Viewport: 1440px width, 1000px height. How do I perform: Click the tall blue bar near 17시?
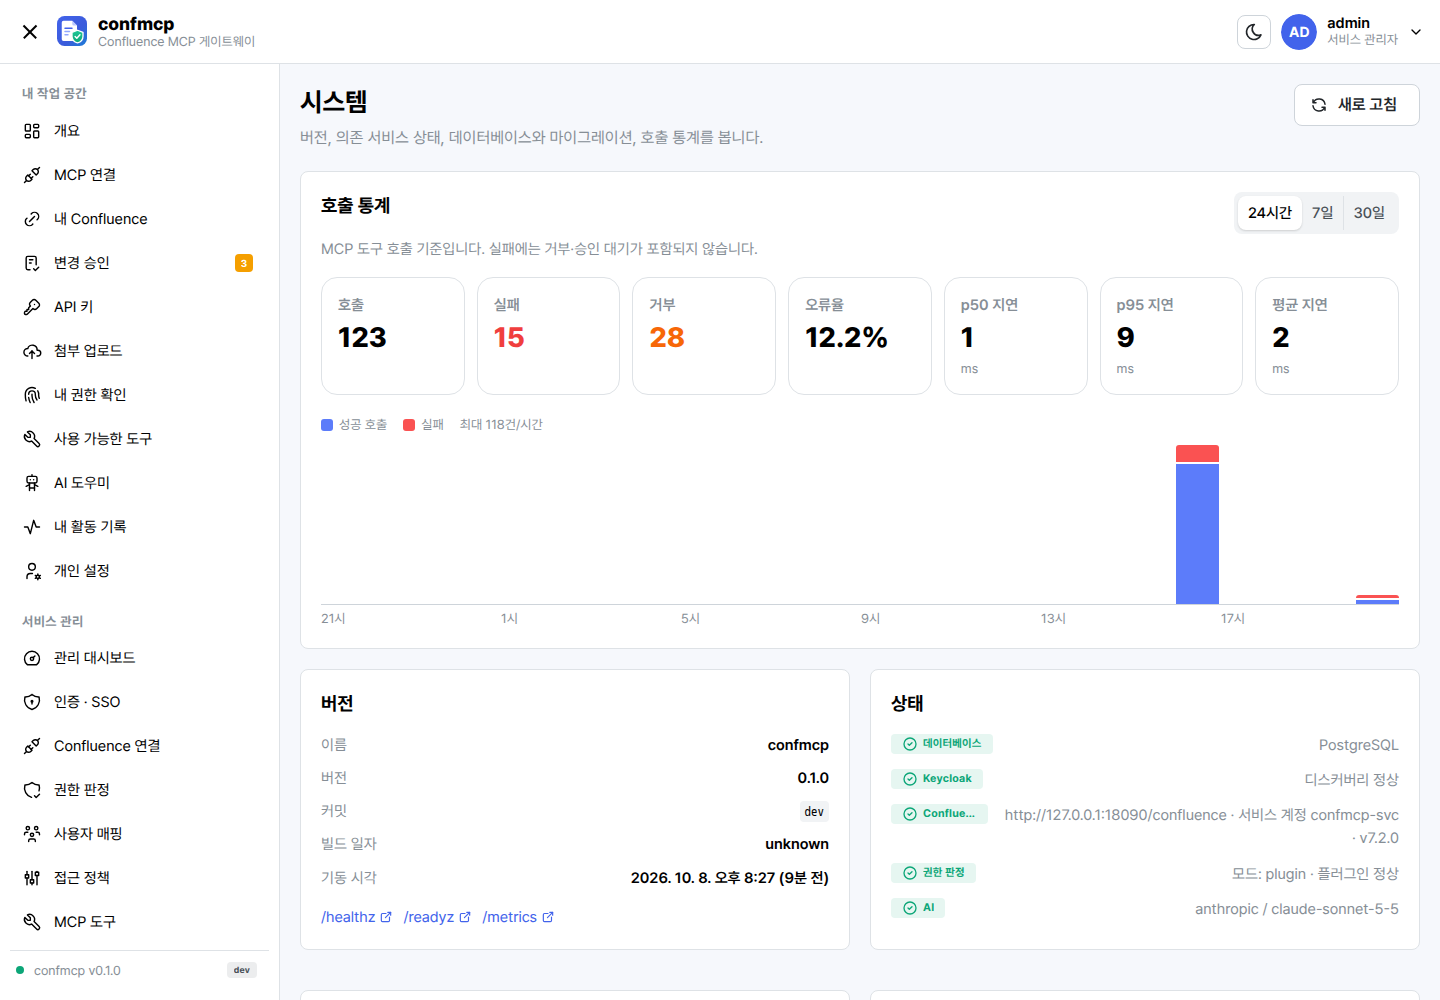tap(1197, 534)
